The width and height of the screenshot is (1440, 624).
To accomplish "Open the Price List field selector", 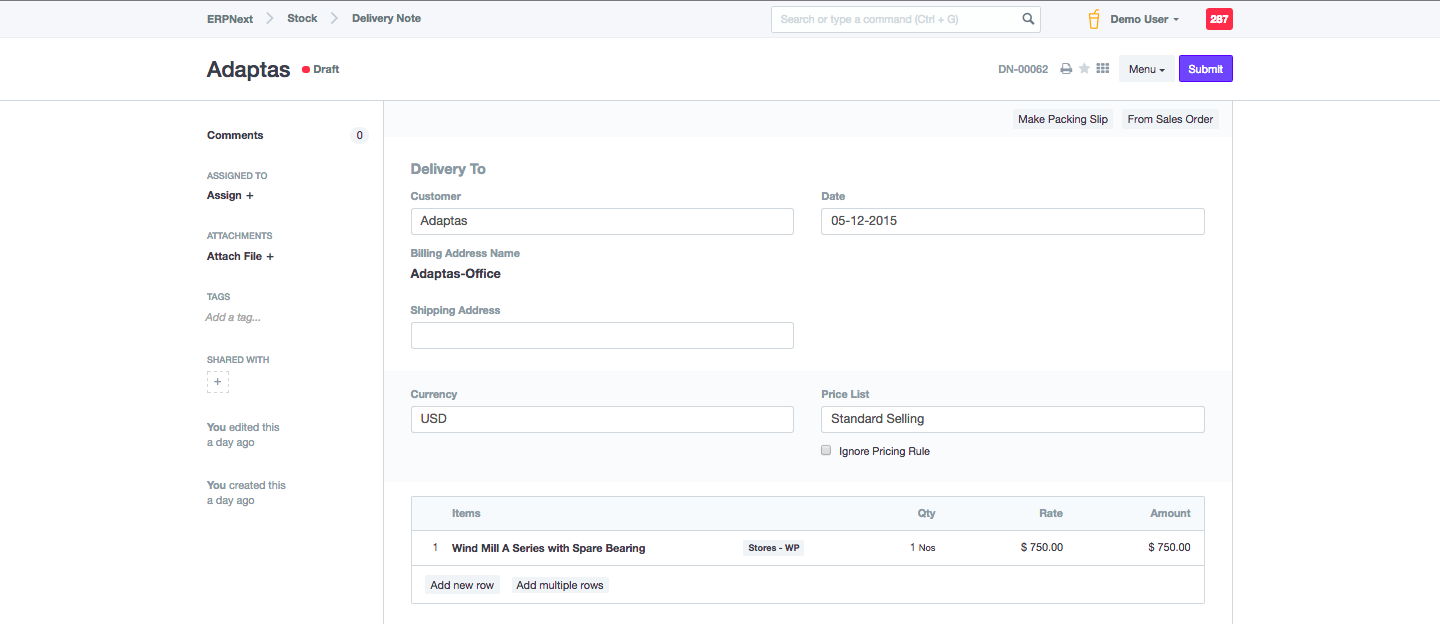I will tap(1012, 419).
